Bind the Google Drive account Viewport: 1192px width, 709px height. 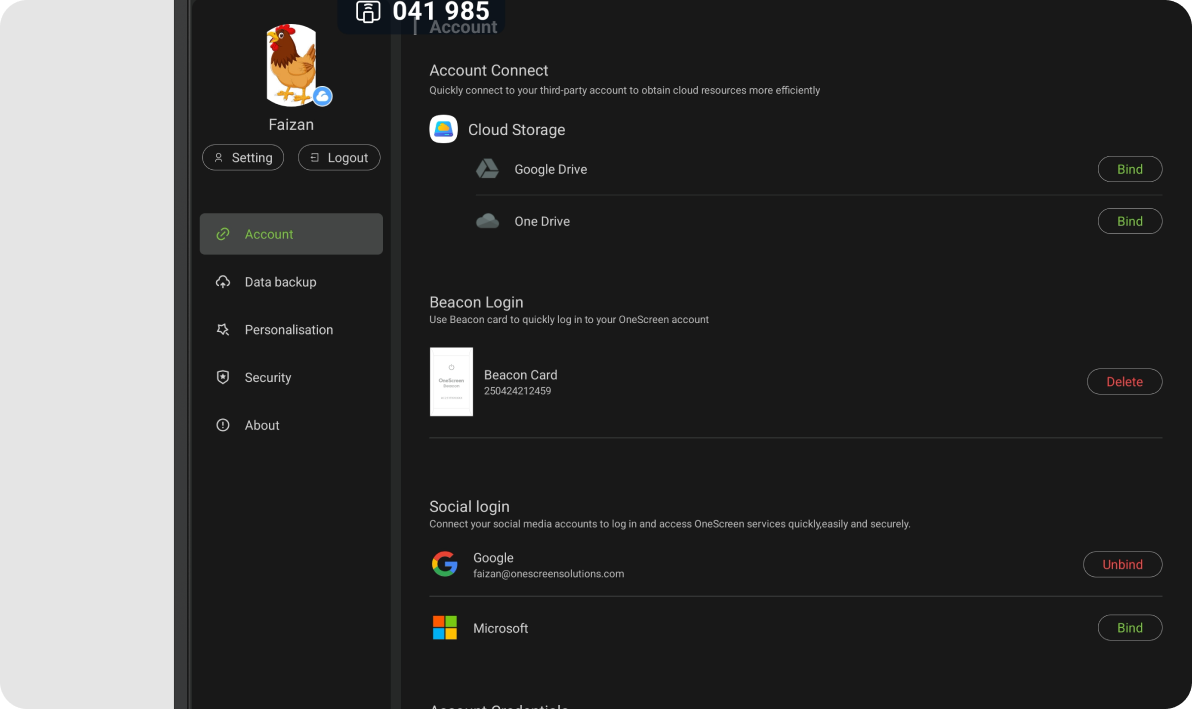[x=1129, y=169]
